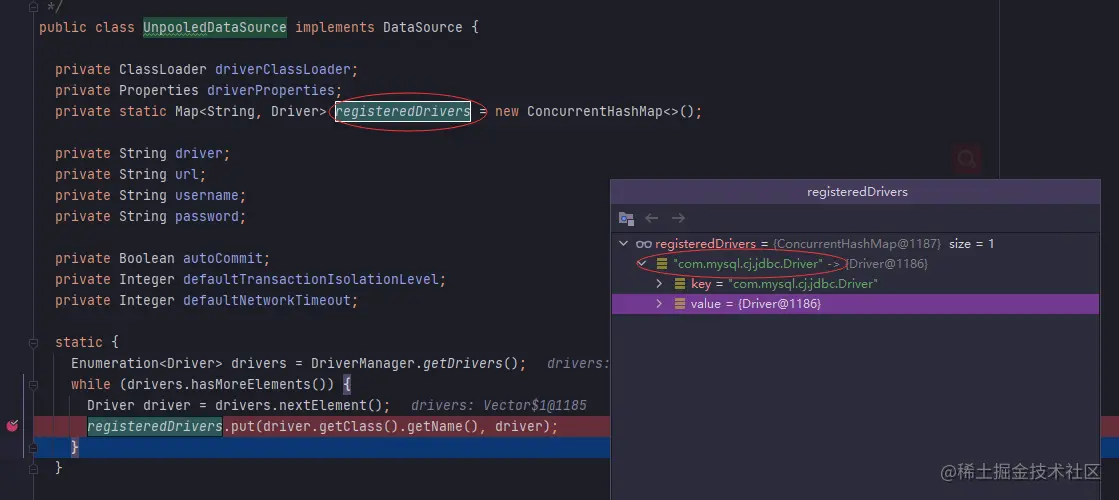
Task: Click the breakpoint marker beside registeredDrivers.put line
Action: click(x=12, y=426)
